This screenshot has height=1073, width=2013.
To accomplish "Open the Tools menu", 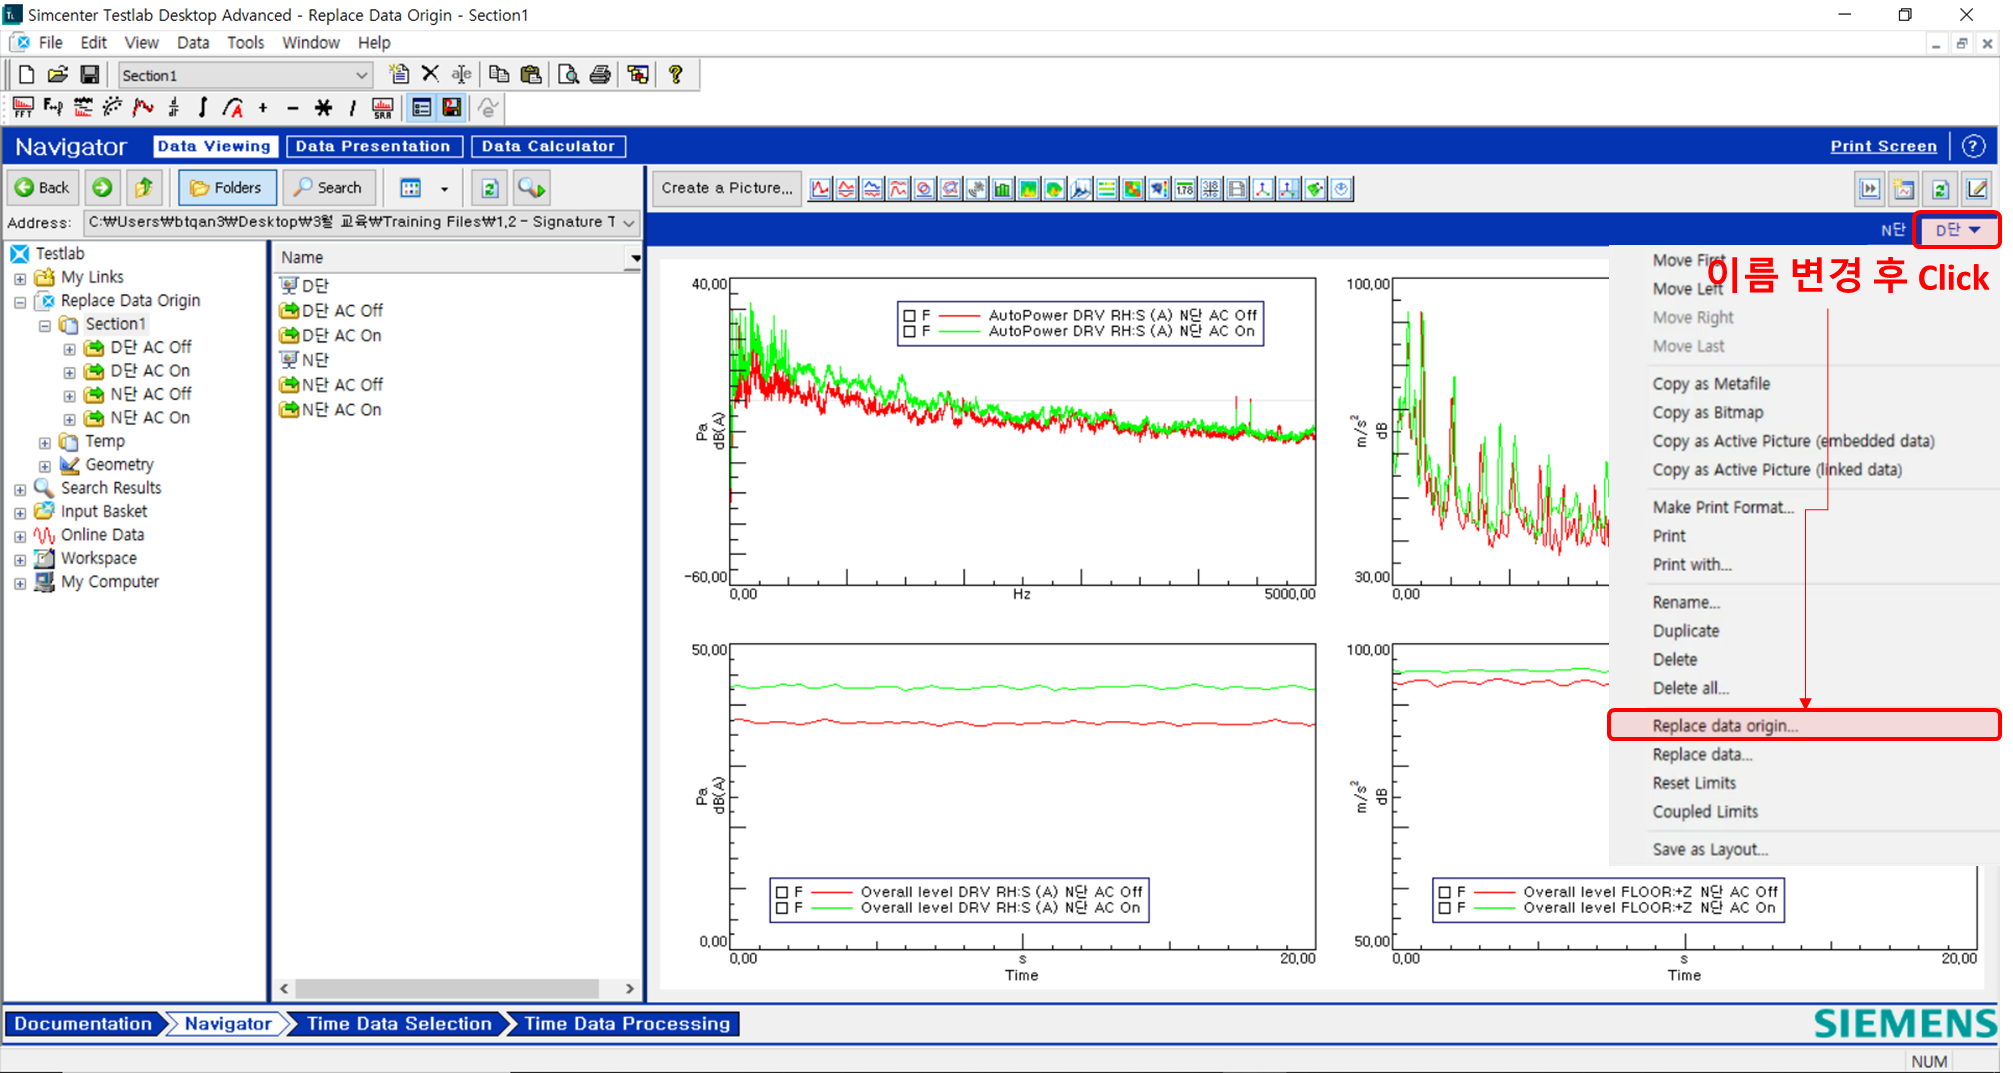I will pos(245,43).
